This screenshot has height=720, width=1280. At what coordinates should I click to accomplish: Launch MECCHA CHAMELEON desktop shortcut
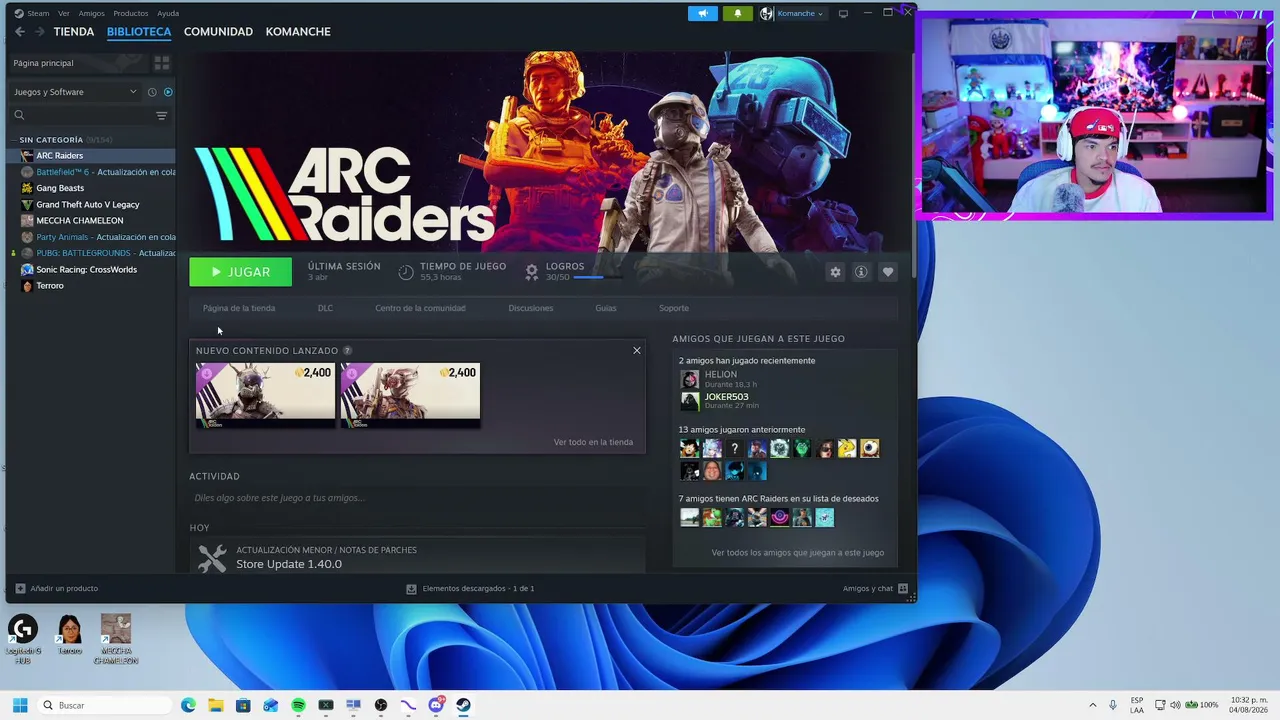click(x=116, y=639)
